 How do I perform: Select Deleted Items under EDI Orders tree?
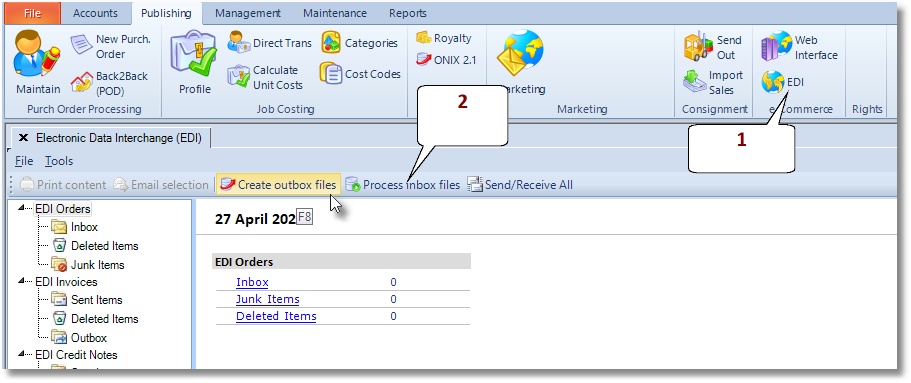click(95, 246)
